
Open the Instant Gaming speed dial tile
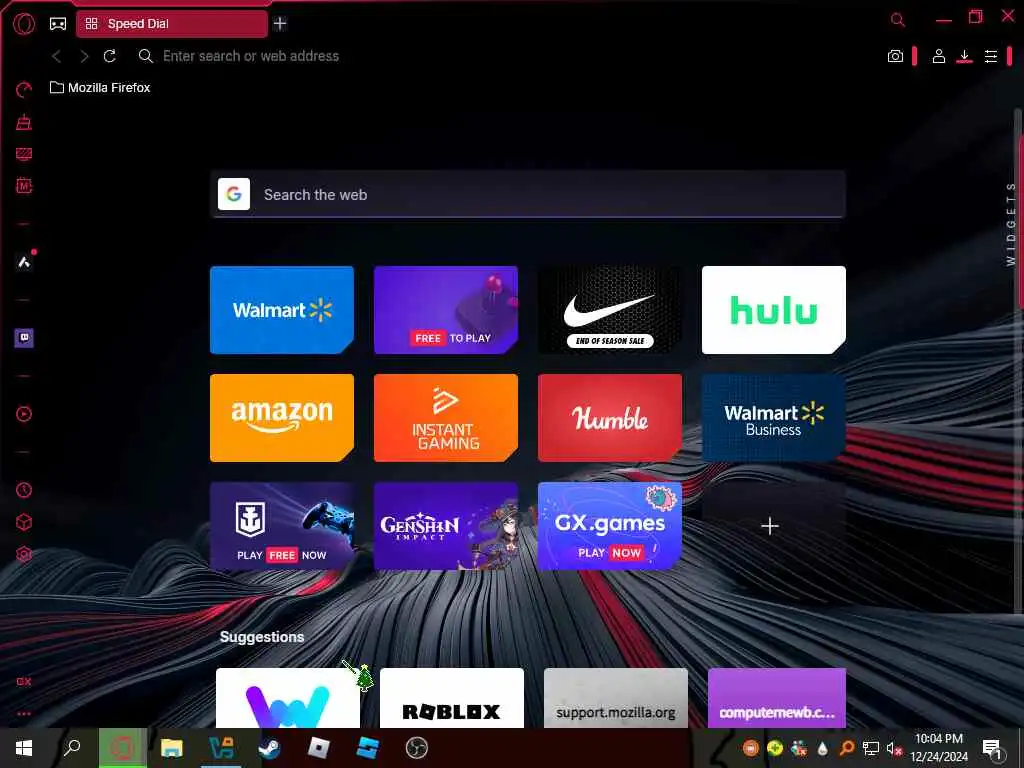click(x=445, y=418)
